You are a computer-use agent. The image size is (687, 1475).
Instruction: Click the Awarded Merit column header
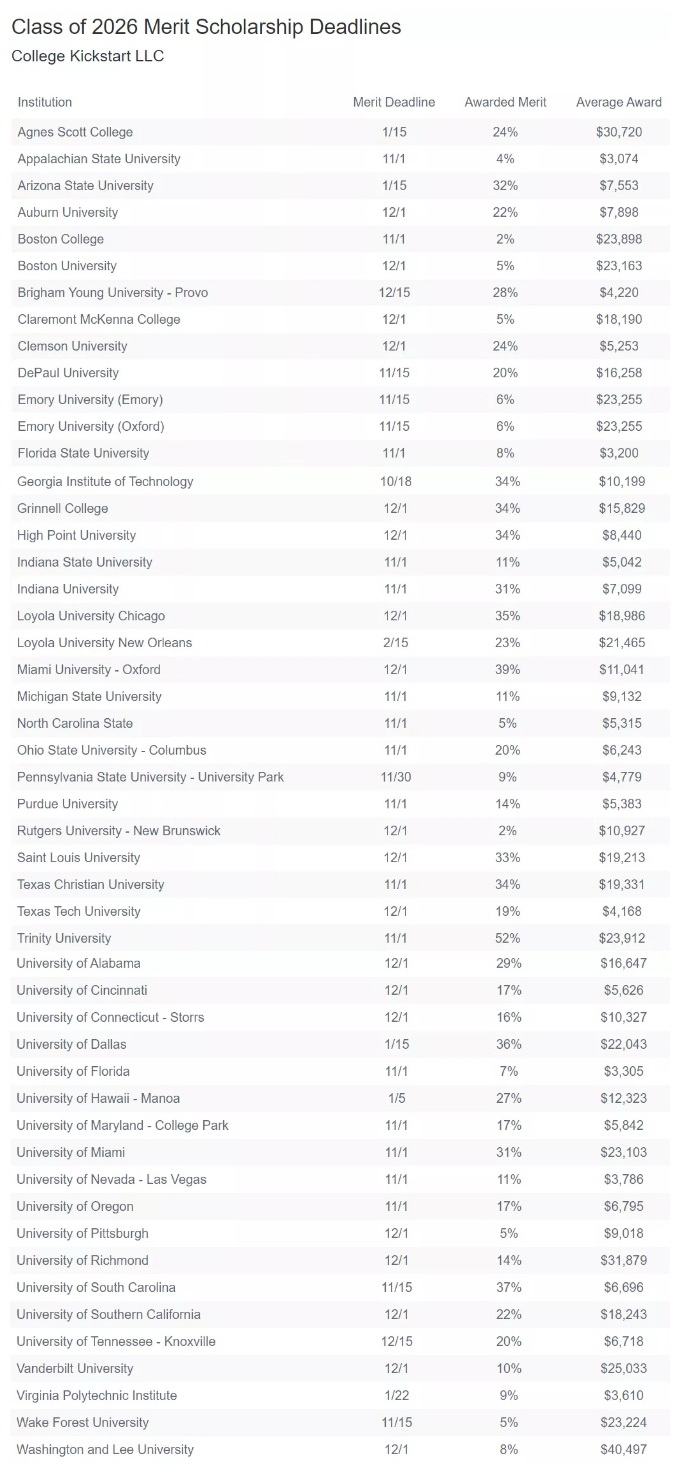pos(505,102)
